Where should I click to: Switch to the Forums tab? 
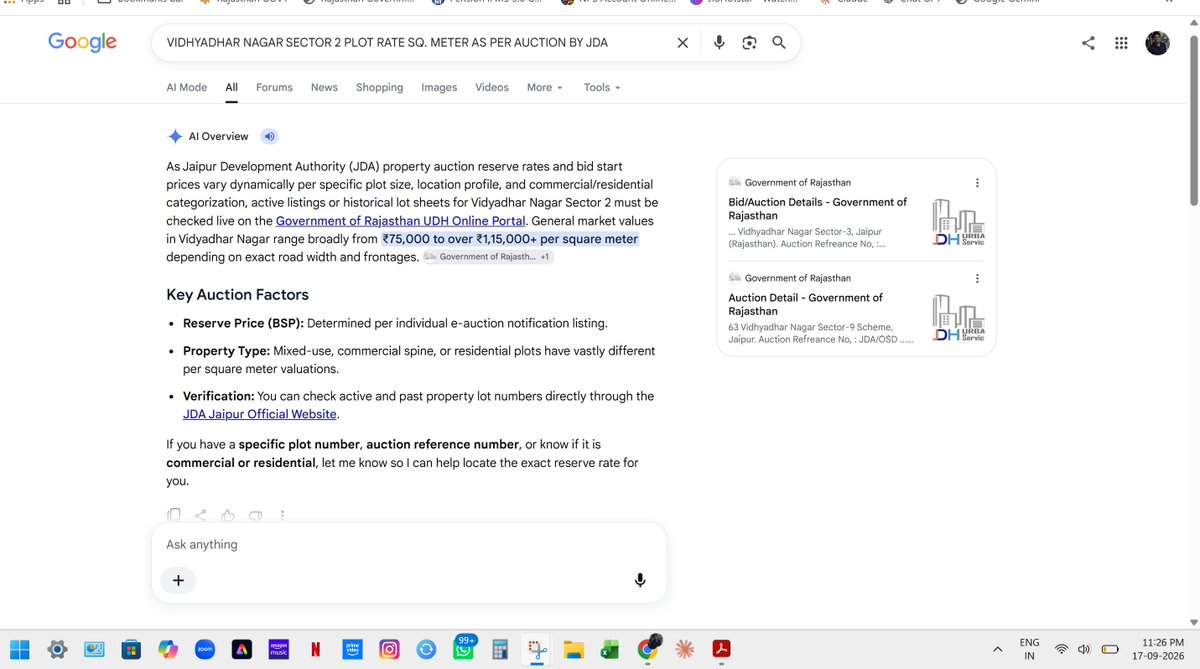(x=274, y=87)
